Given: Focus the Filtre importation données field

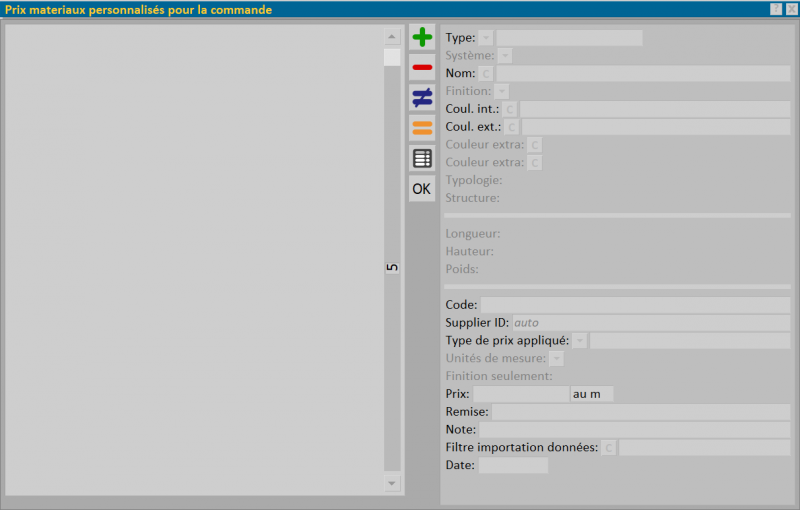Looking at the screenshot, I should (705, 448).
